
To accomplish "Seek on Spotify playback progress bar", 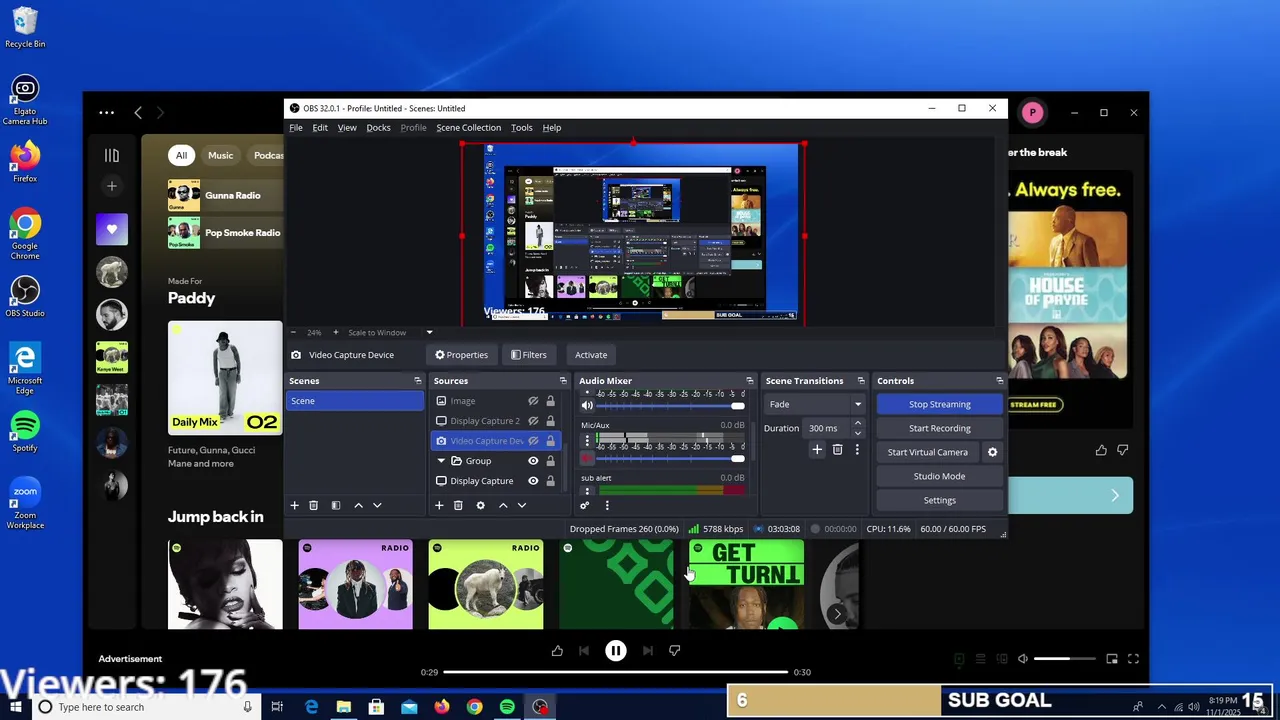I will 615,672.
